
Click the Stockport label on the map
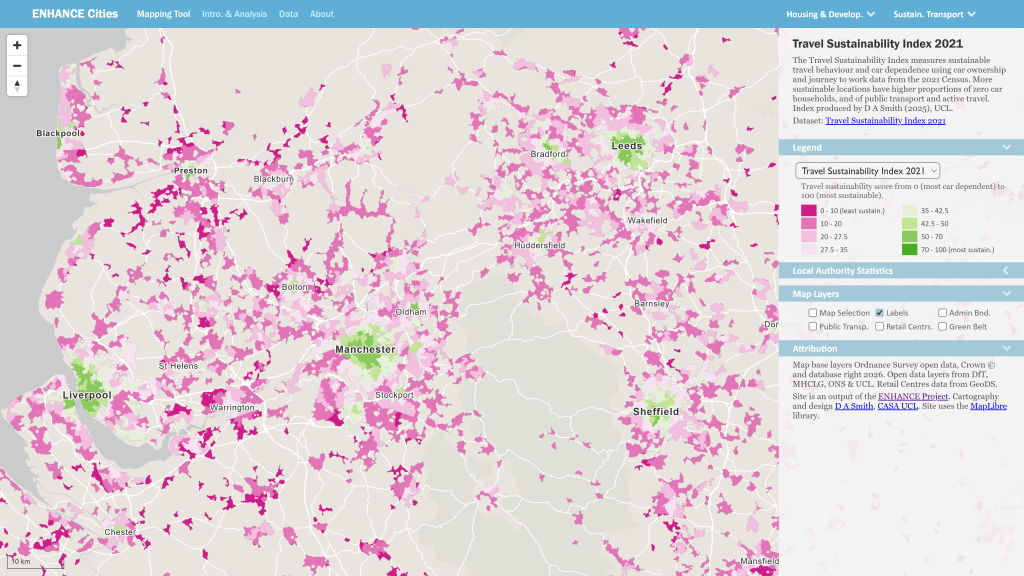394,395
